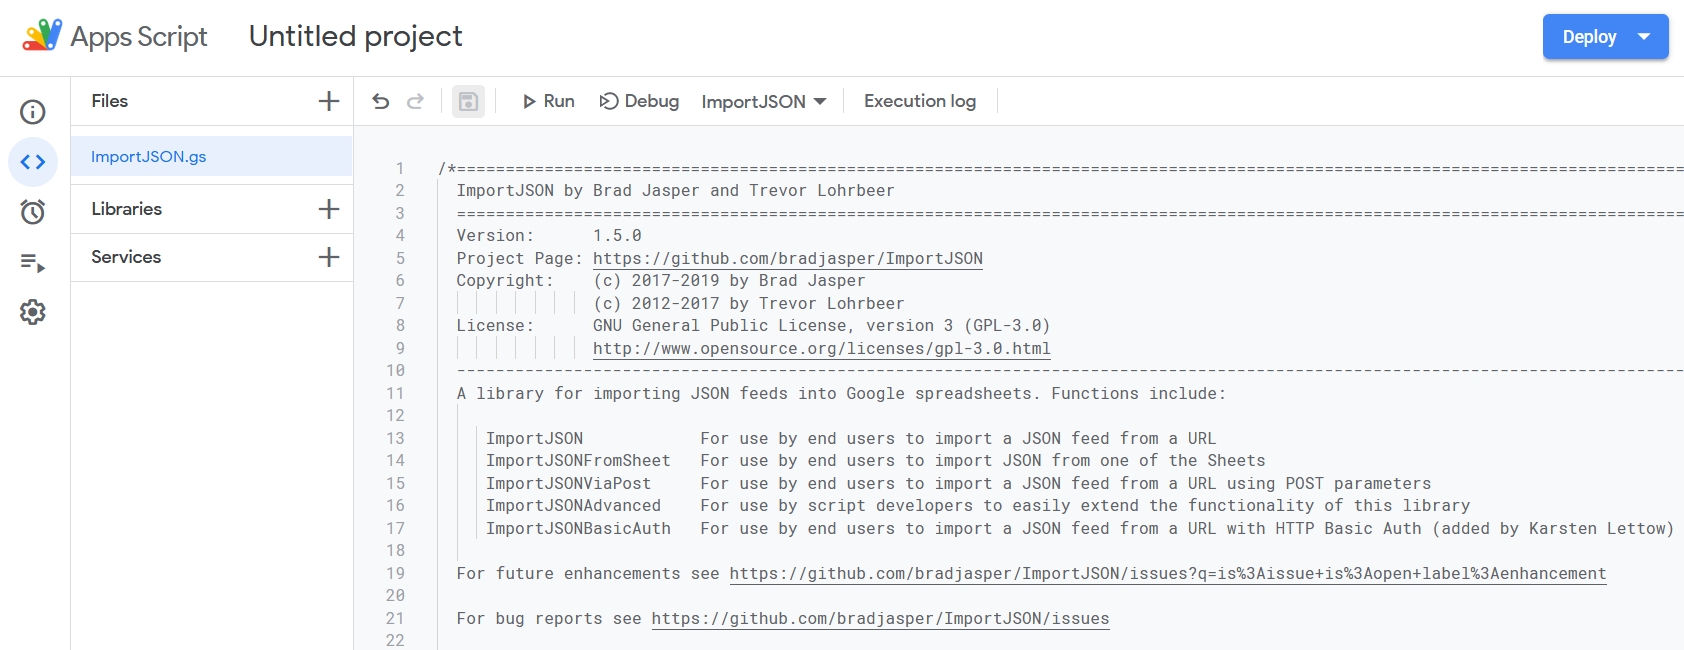Click the Apps Script logo icon
The image size is (1684, 650).
(42, 36)
